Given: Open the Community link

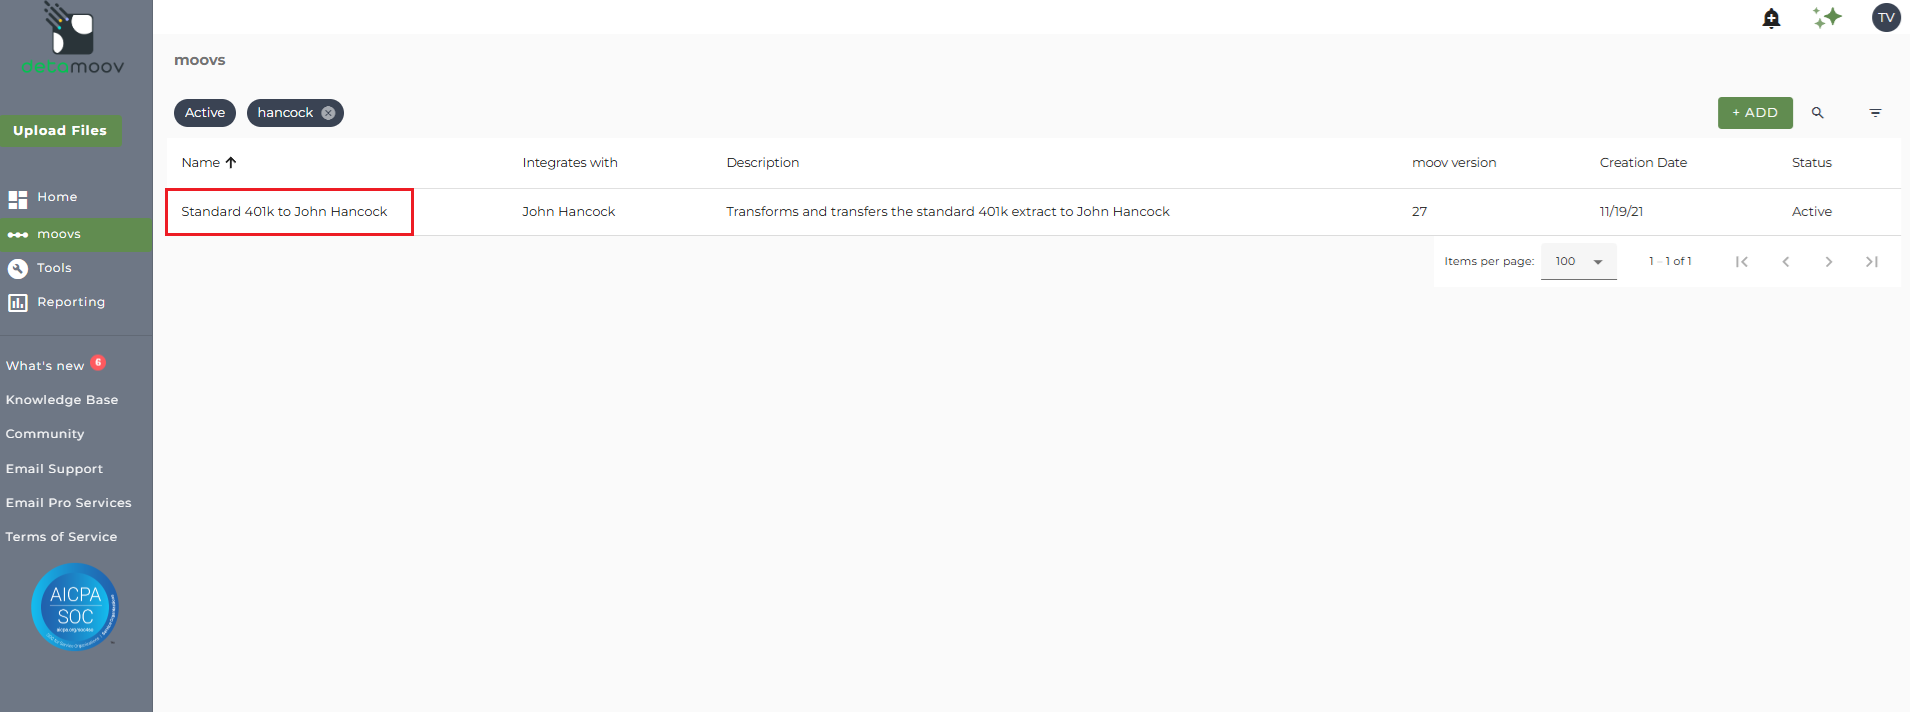Looking at the screenshot, I should (45, 434).
